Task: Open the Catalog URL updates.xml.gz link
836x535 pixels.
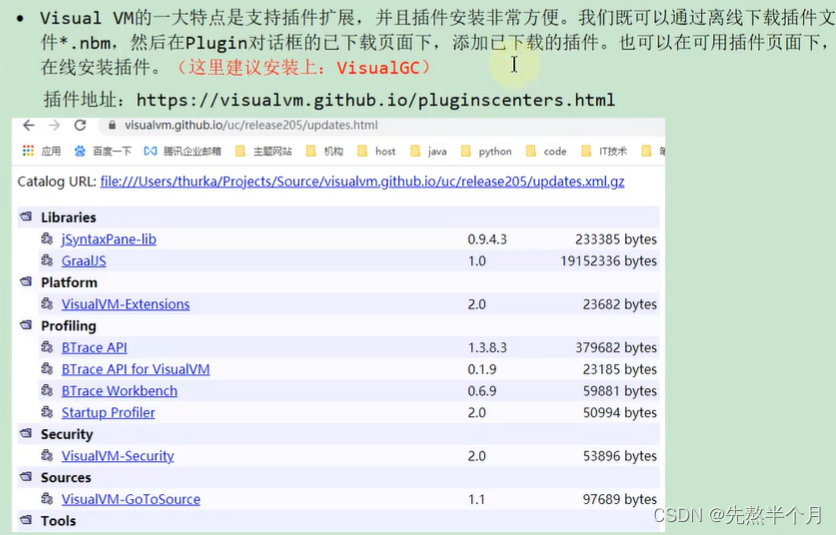Action: coord(362,181)
